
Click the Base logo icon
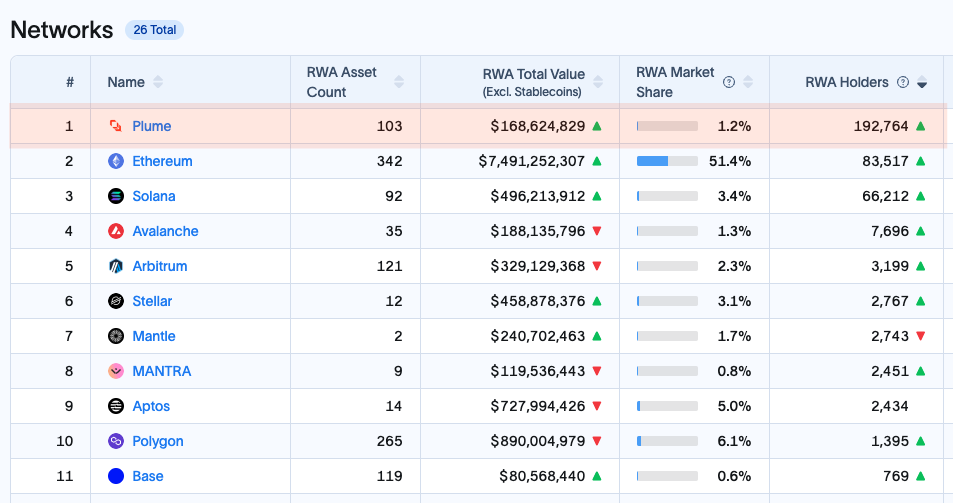pyautogui.click(x=115, y=476)
